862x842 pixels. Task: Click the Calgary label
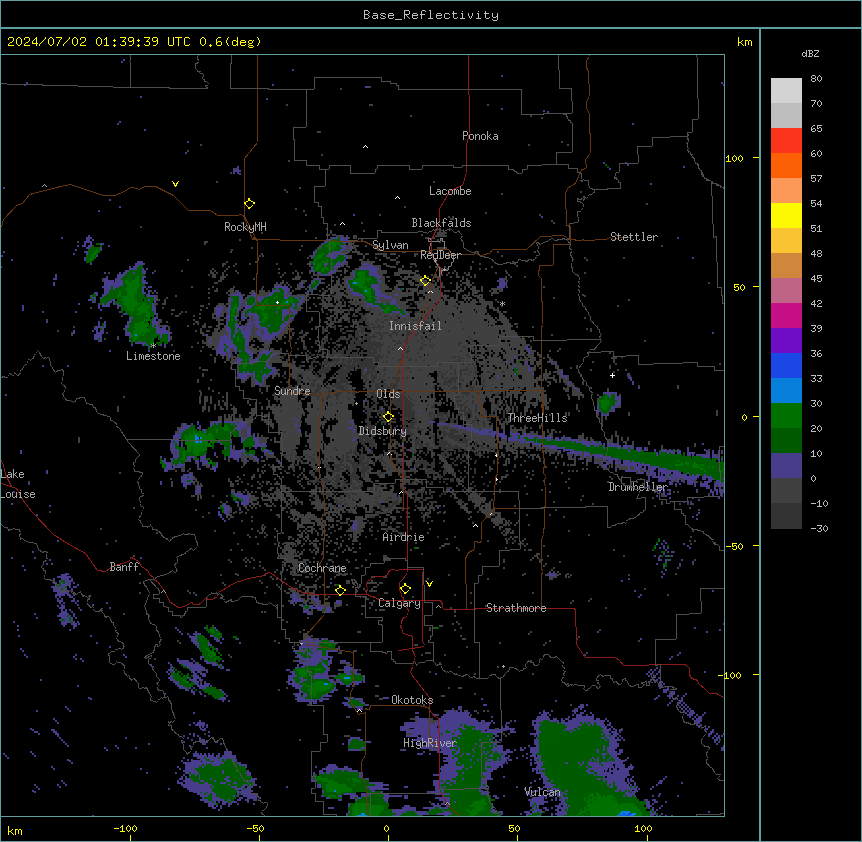click(399, 603)
